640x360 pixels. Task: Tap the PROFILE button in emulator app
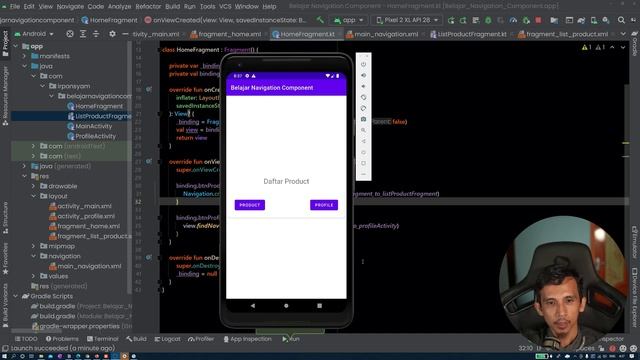pyautogui.click(x=324, y=205)
